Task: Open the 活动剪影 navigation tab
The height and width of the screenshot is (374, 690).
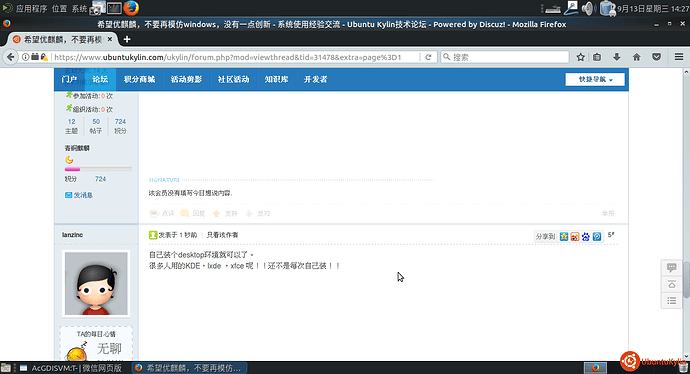Action: (186, 79)
